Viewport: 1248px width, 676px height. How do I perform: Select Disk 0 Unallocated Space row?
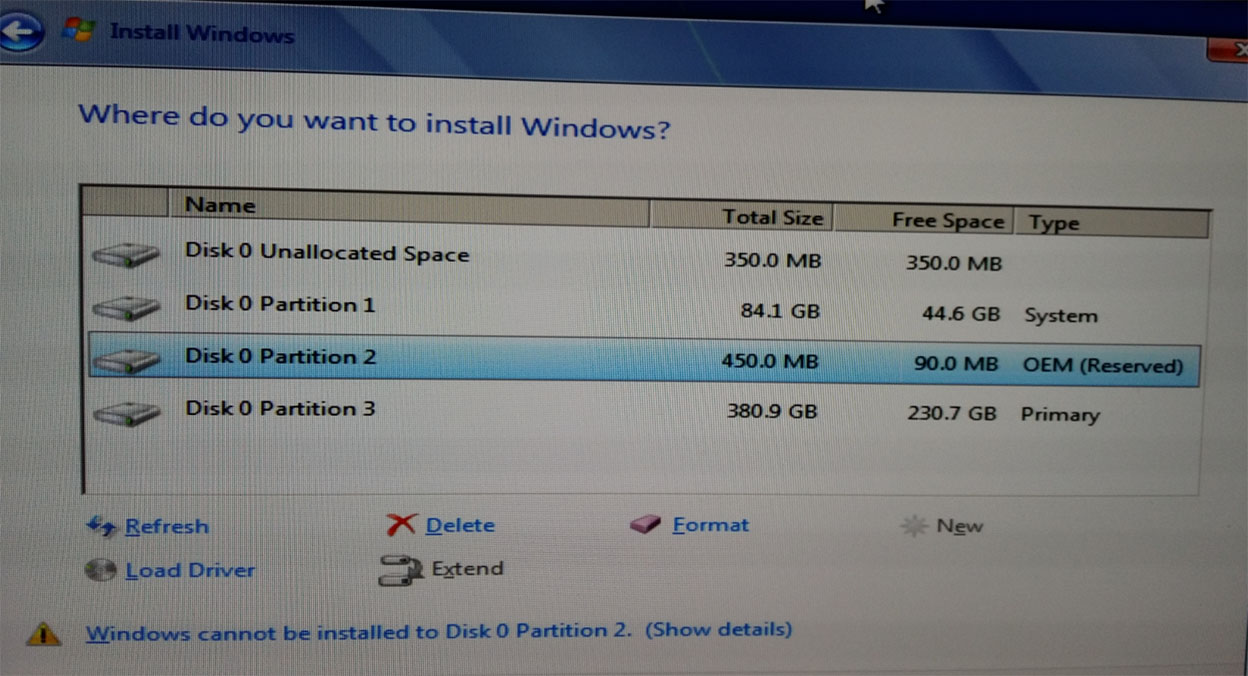[x=642, y=257]
